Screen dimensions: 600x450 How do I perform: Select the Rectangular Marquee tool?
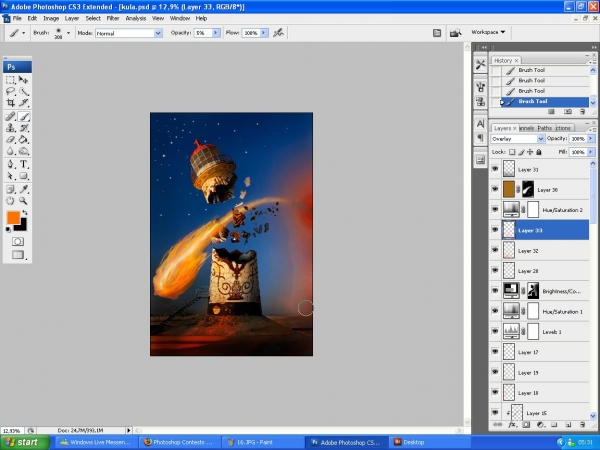point(10,80)
